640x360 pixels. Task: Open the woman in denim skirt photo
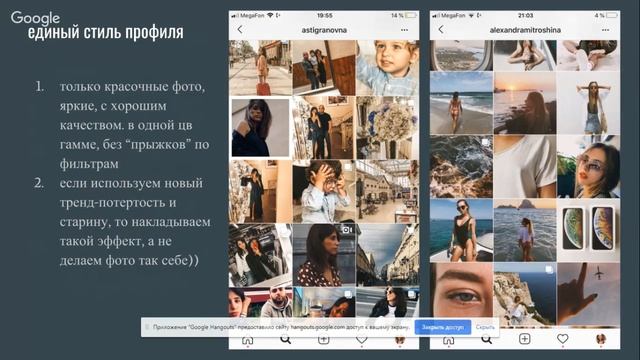(x=589, y=103)
